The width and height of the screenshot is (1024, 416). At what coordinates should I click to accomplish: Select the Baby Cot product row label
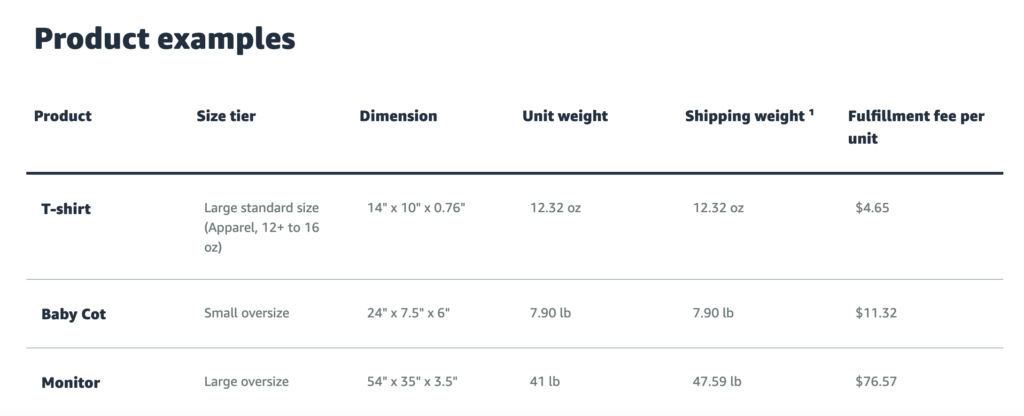(74, 314)
